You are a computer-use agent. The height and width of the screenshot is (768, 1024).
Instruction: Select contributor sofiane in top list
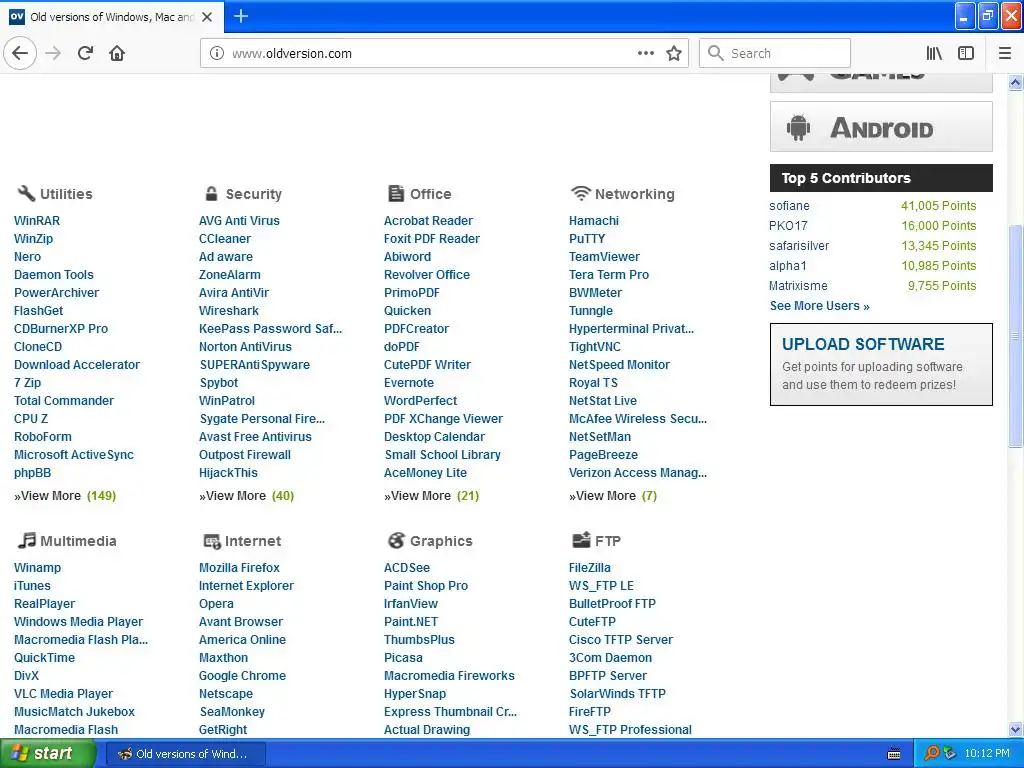tap(790, 206)
